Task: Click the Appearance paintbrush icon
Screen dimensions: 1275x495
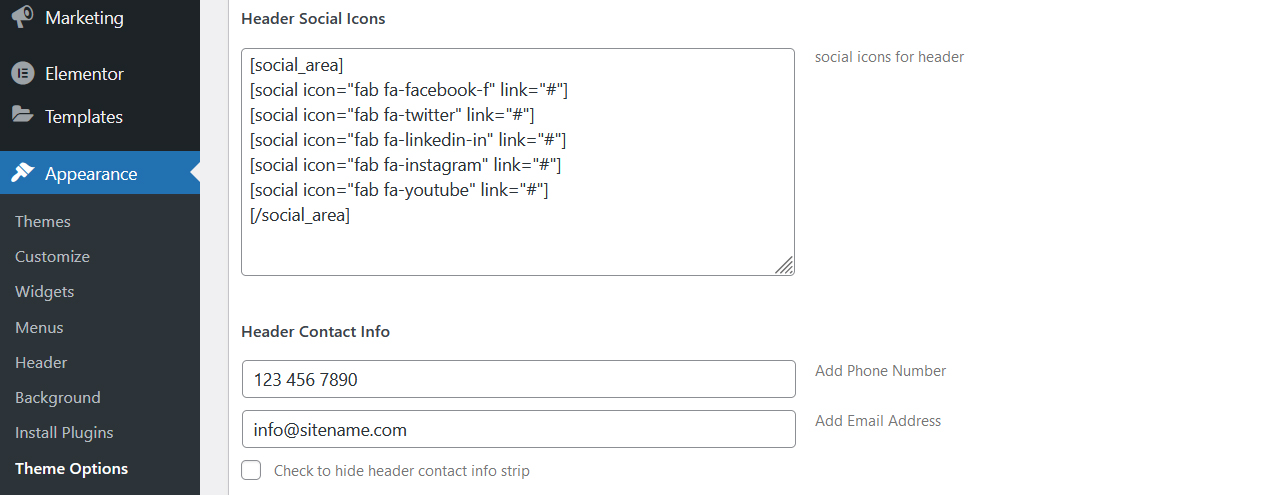Action: click(x=22, y=173)
